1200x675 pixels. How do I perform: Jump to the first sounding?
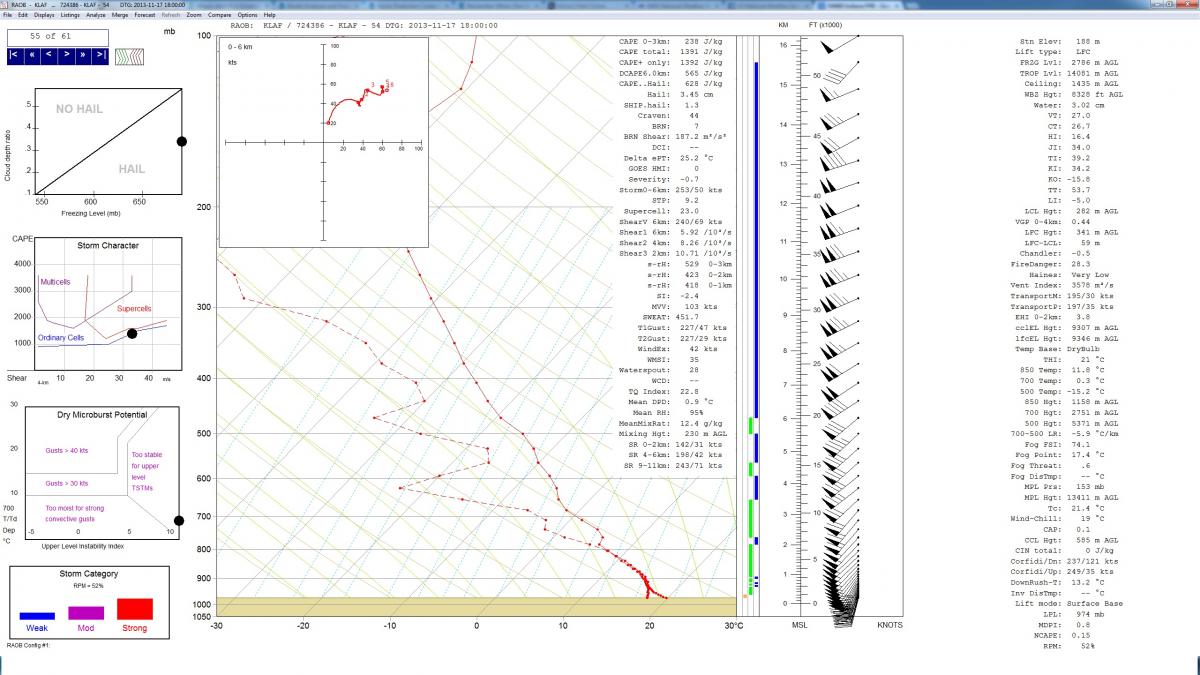[x=15, y=56]
